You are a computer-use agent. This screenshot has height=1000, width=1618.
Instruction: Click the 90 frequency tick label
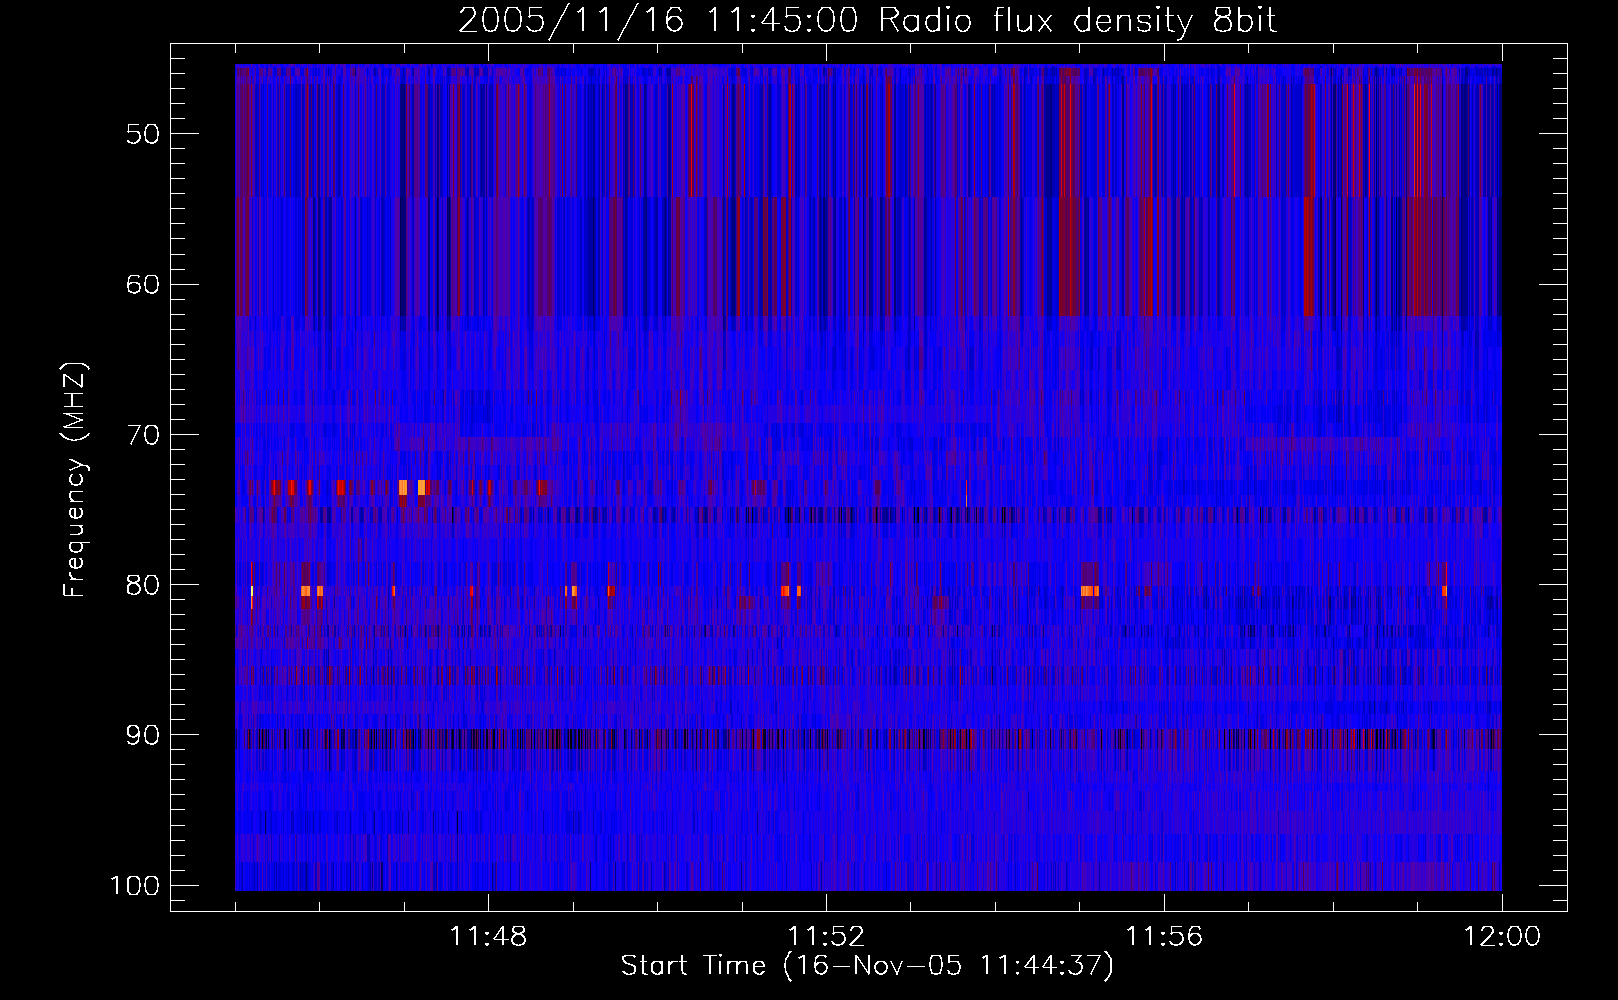(143, 735)
